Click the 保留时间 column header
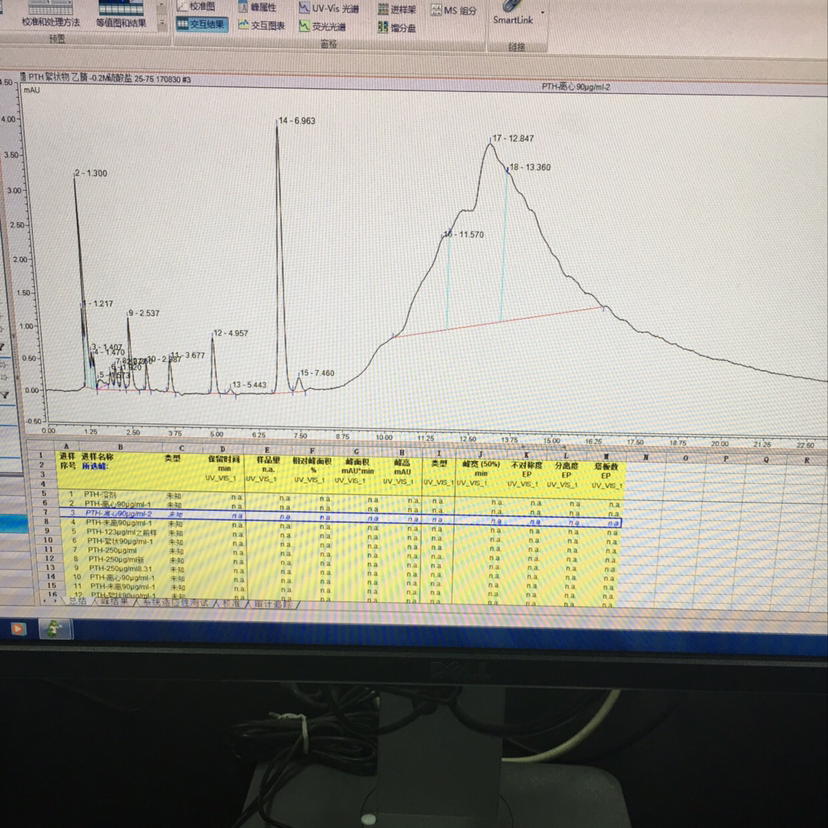The width and height of the screenshot is (828, 828). pos(224,459)
